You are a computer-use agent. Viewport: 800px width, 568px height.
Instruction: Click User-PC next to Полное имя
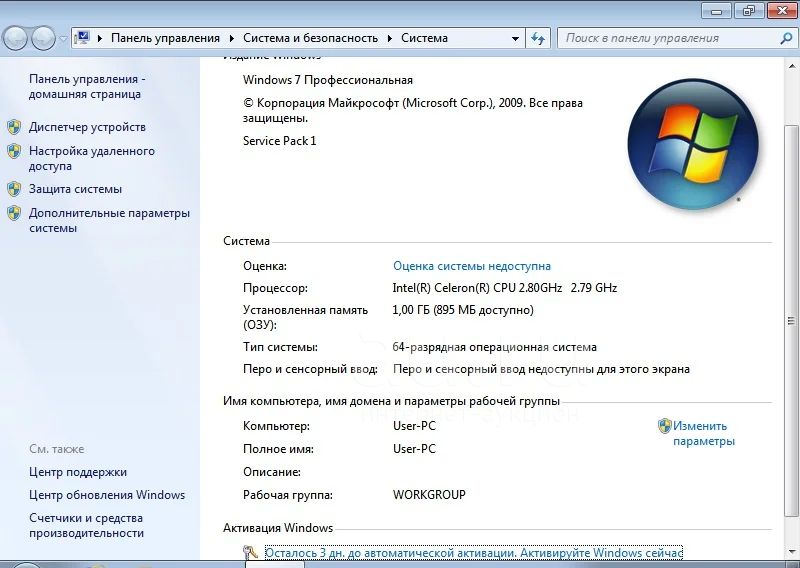click(414, 449)
